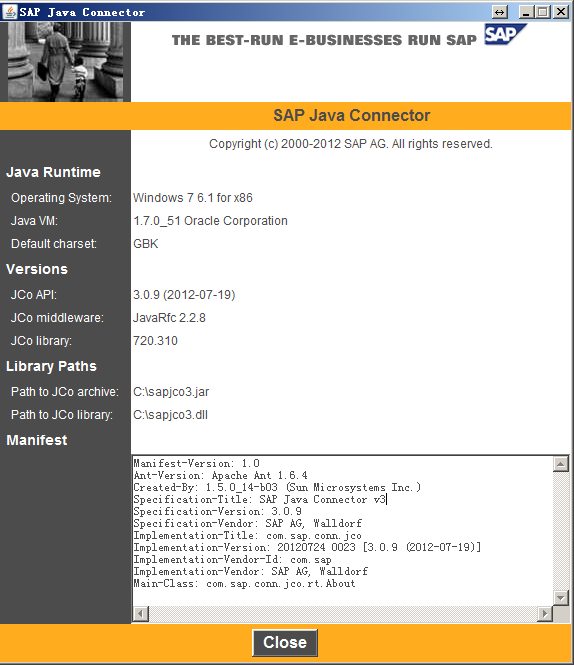Viewport: 574px width, 665px height.
Task: Click the 'Operating System:' label
Action: click(x=62, y=198)
